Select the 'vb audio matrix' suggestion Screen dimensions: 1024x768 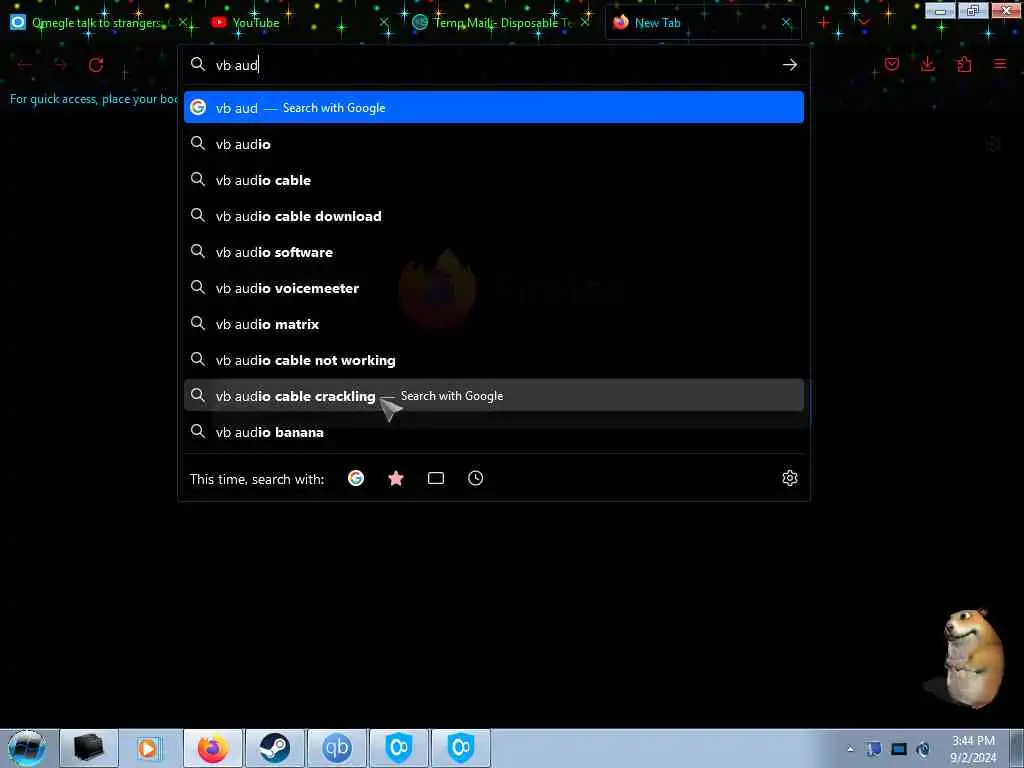pyautogui.click(x=494, y=323)
